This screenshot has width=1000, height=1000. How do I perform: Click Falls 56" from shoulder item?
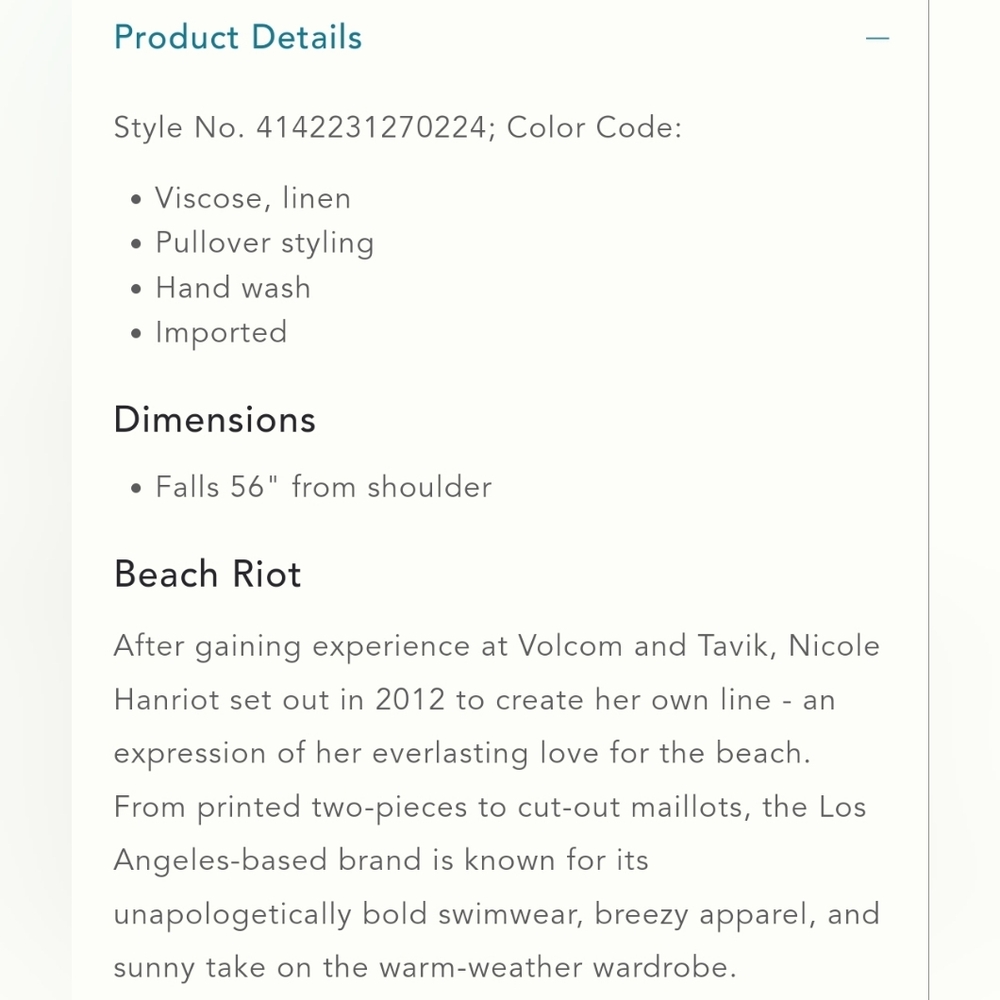[323, 487]
